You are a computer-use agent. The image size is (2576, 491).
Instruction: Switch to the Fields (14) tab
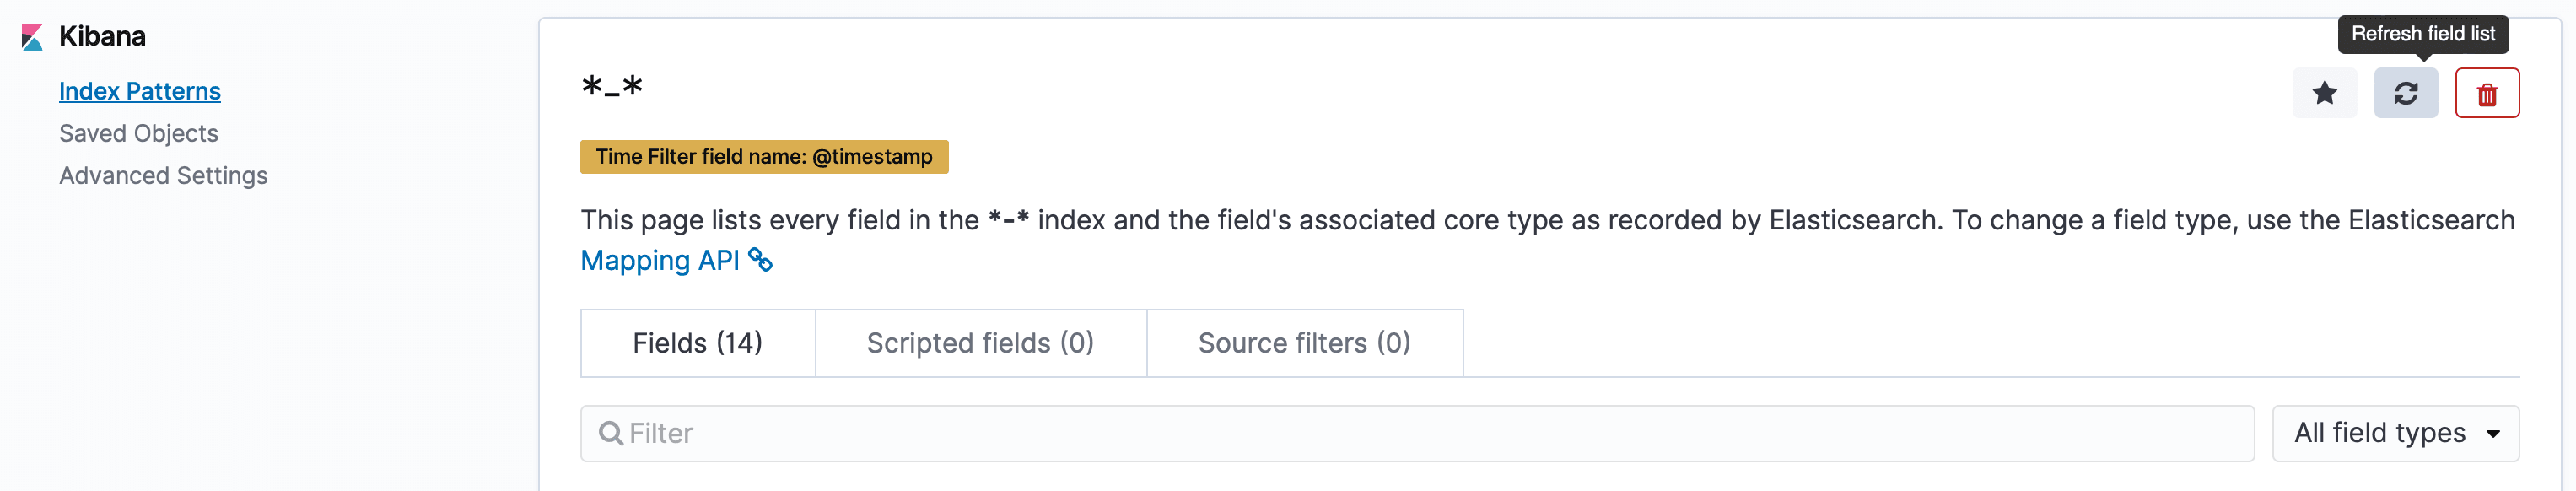pyautogui.click(x=697, y=343)
